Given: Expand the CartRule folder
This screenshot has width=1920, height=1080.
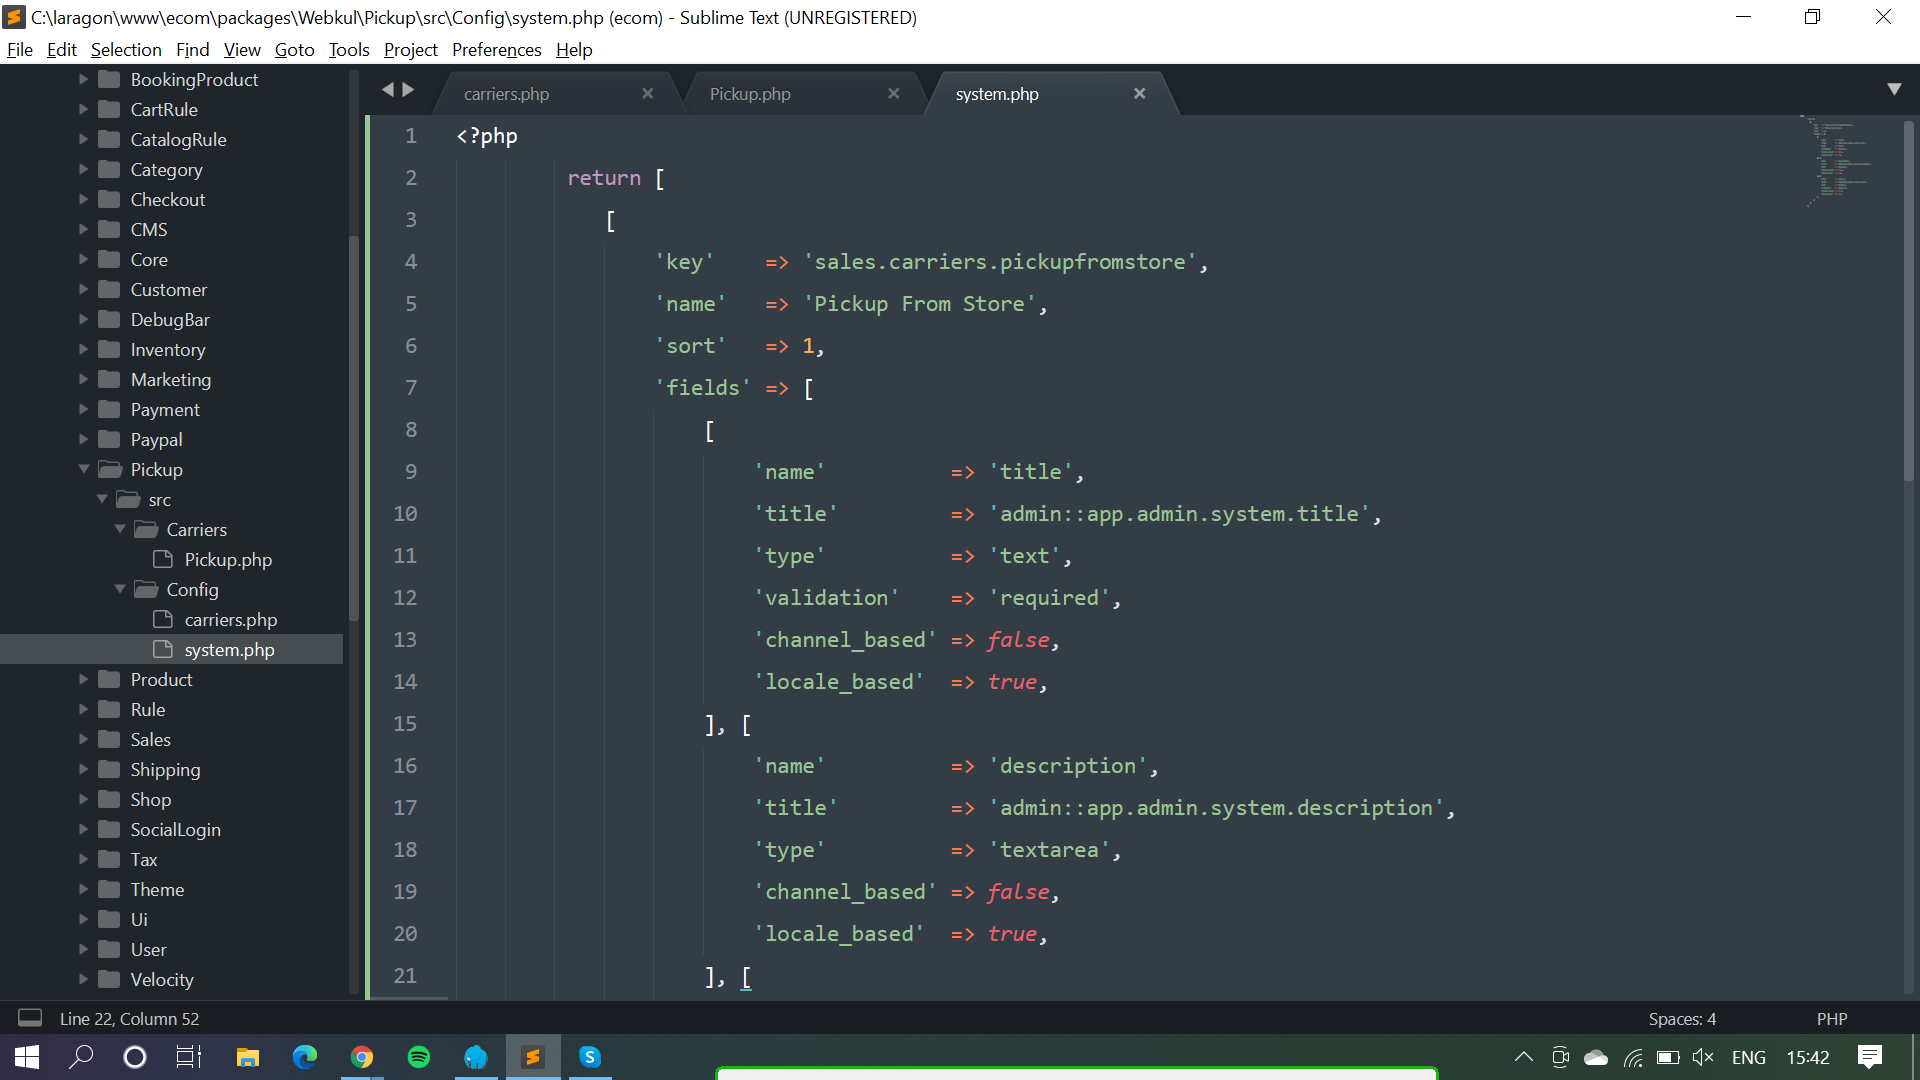Looking at the screenshot, I should pos(84,109).
